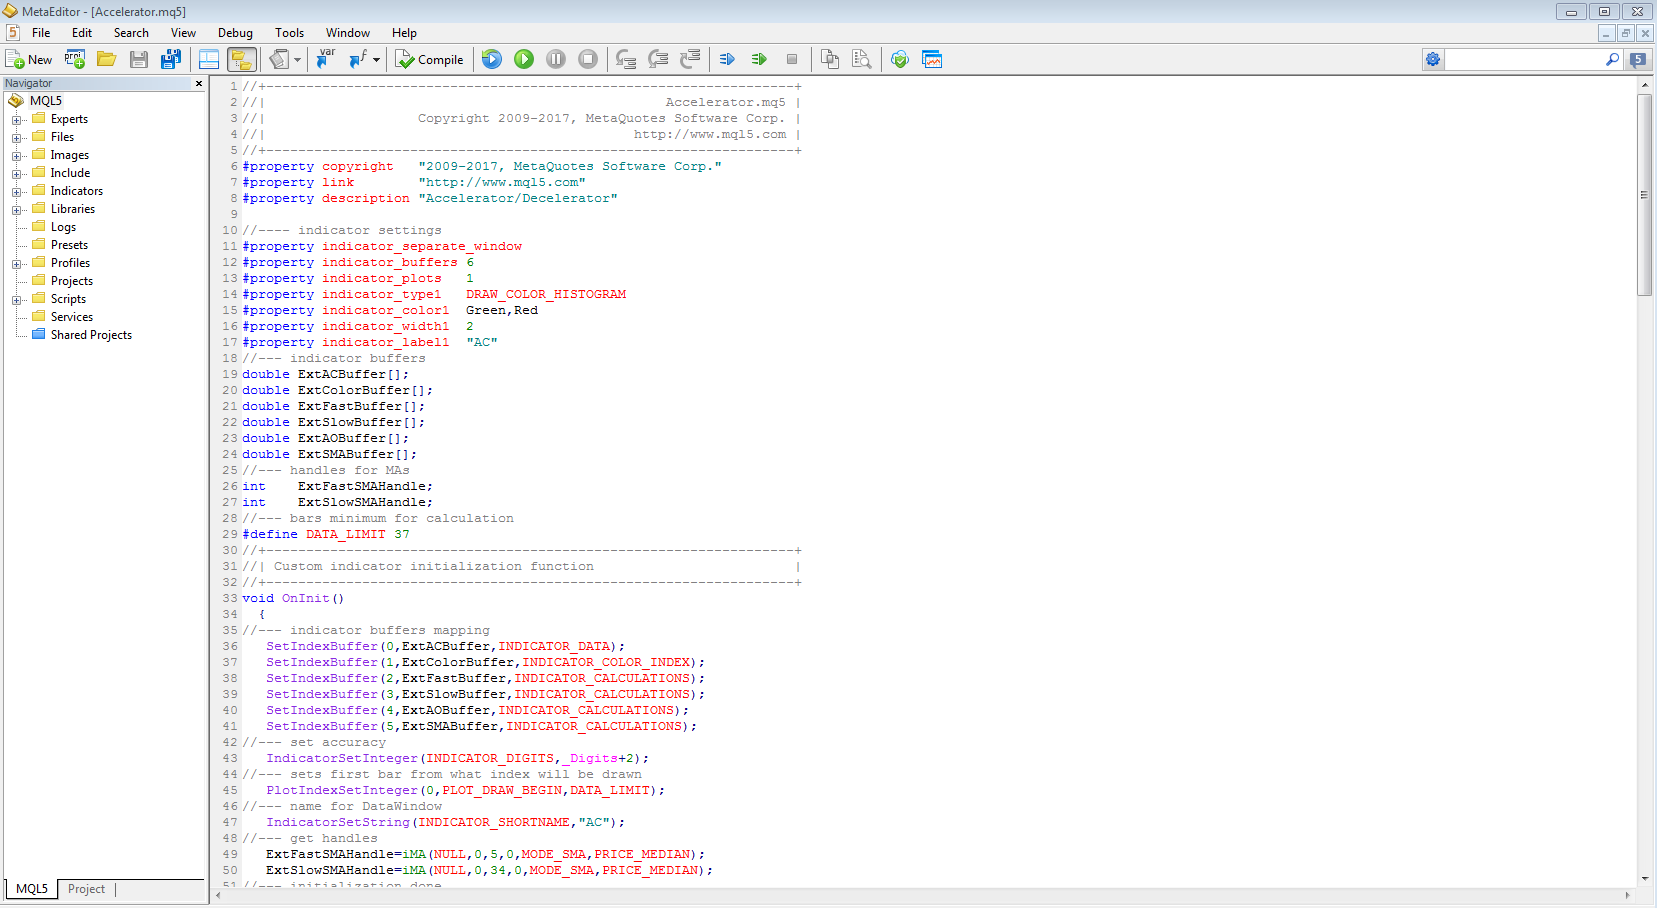Click the chat bubble notification icon

point(1638,60)
